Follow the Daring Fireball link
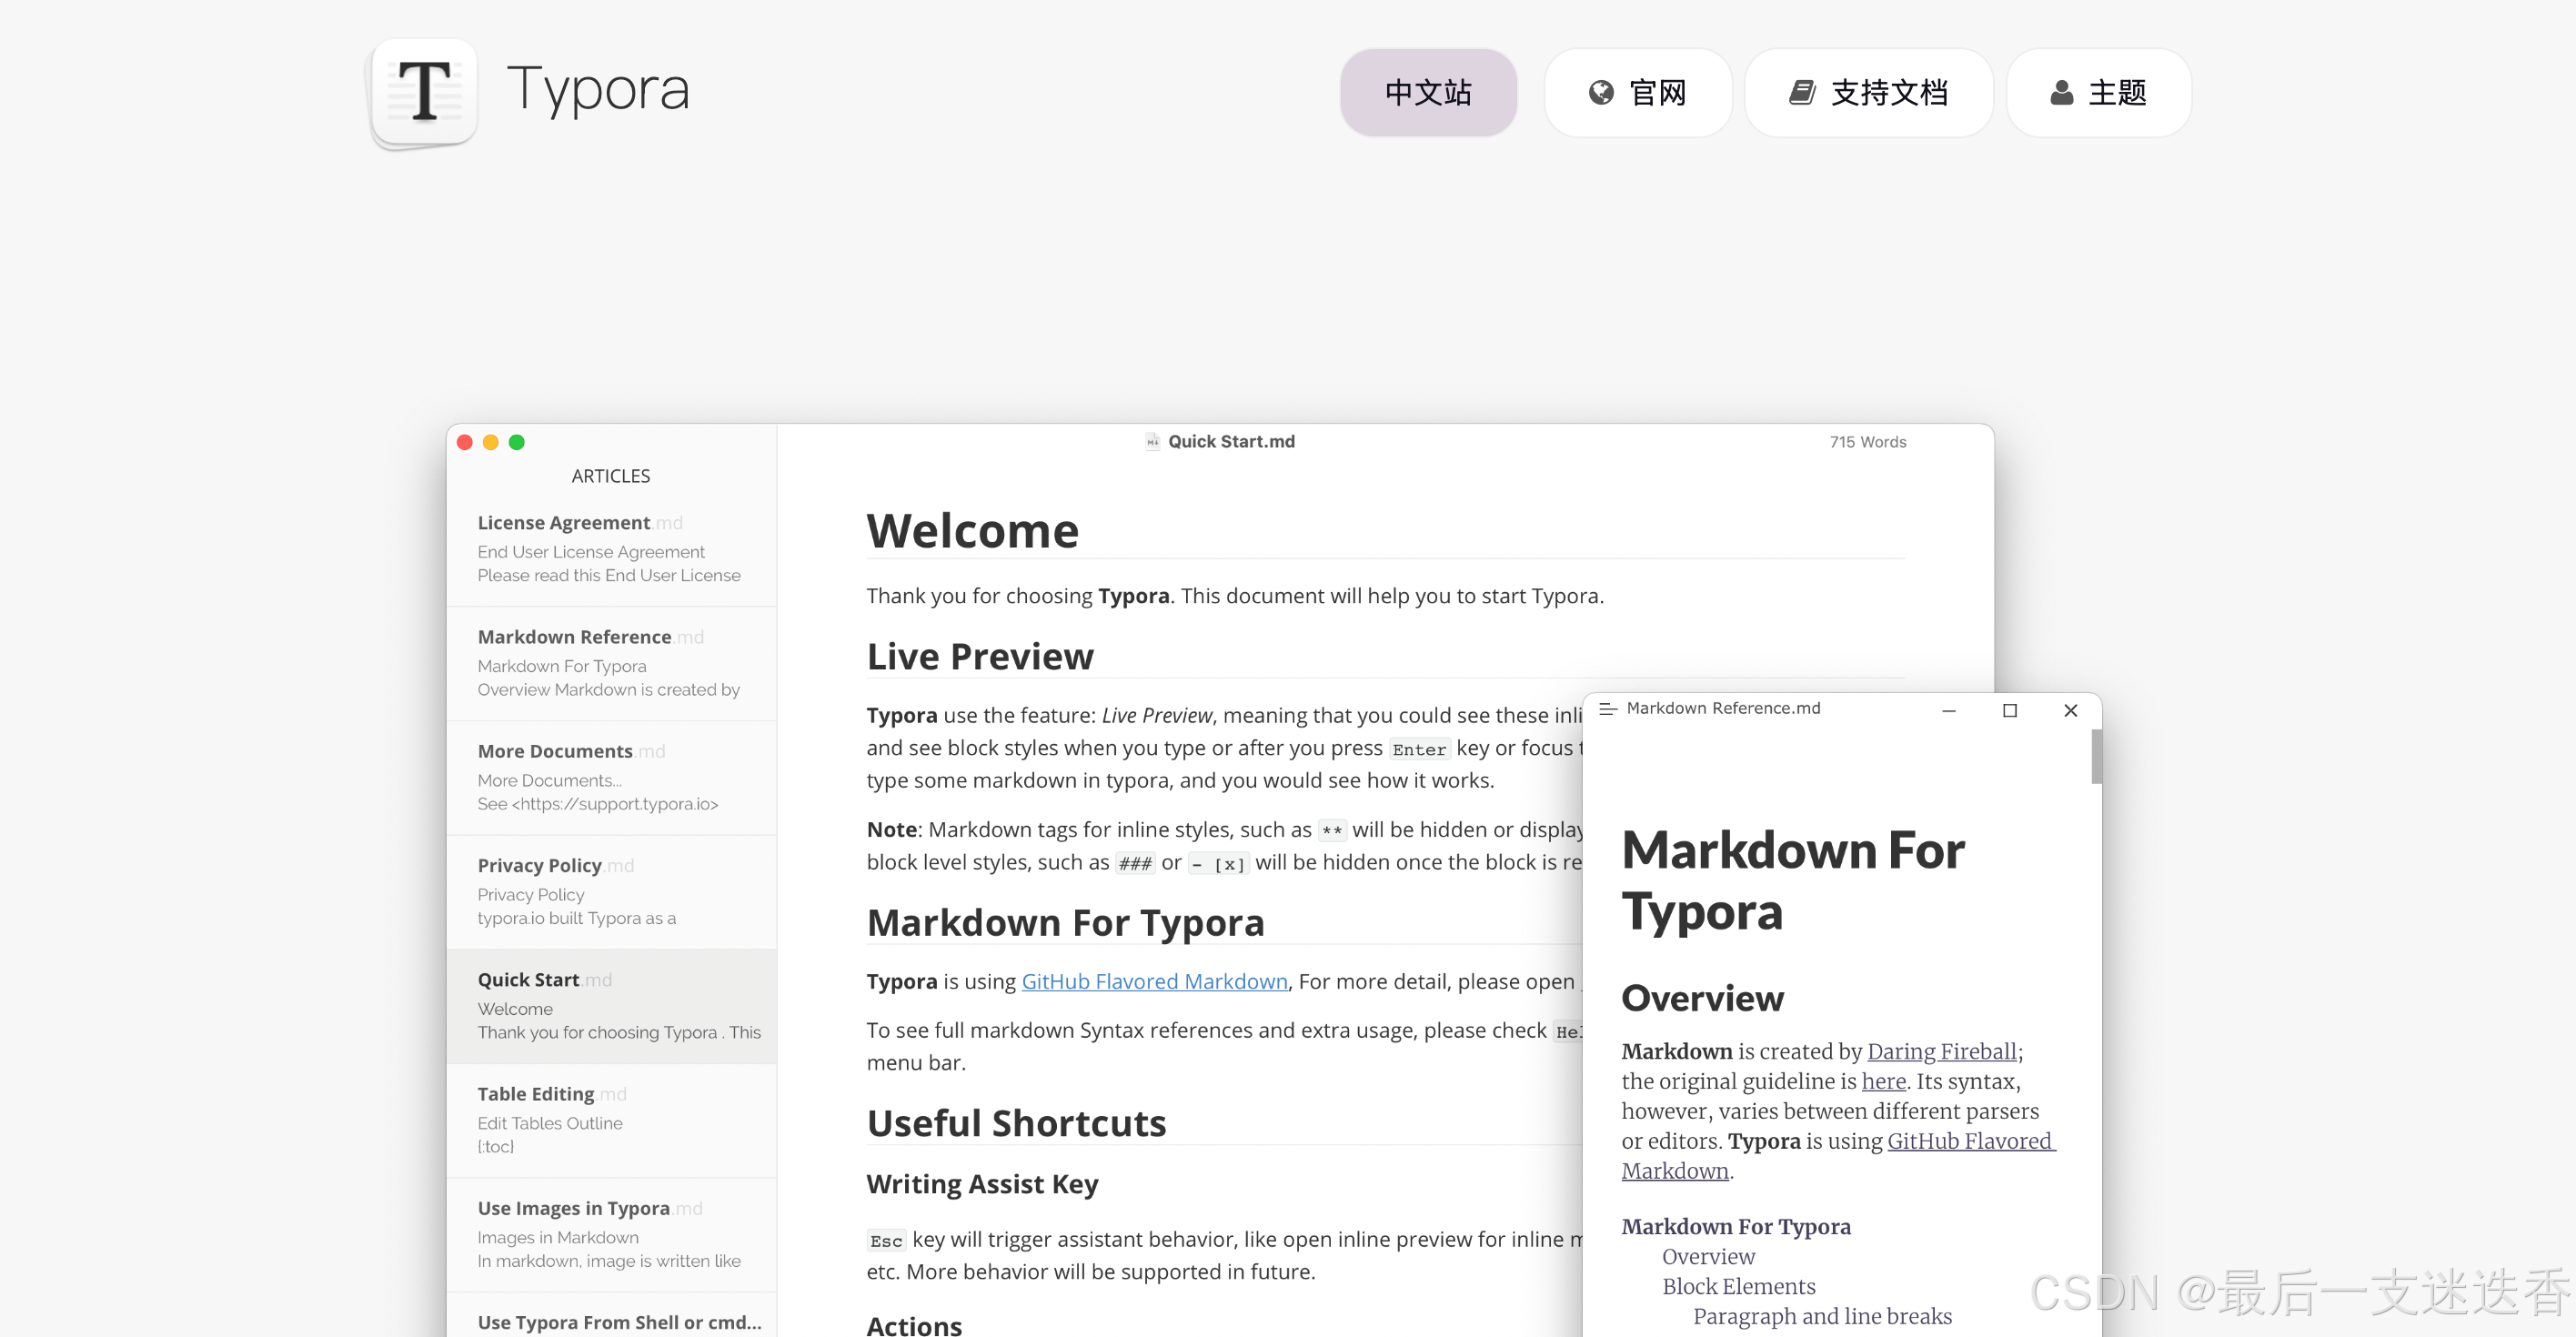This screenshot has height=1337, width=2576. 1942,1051
